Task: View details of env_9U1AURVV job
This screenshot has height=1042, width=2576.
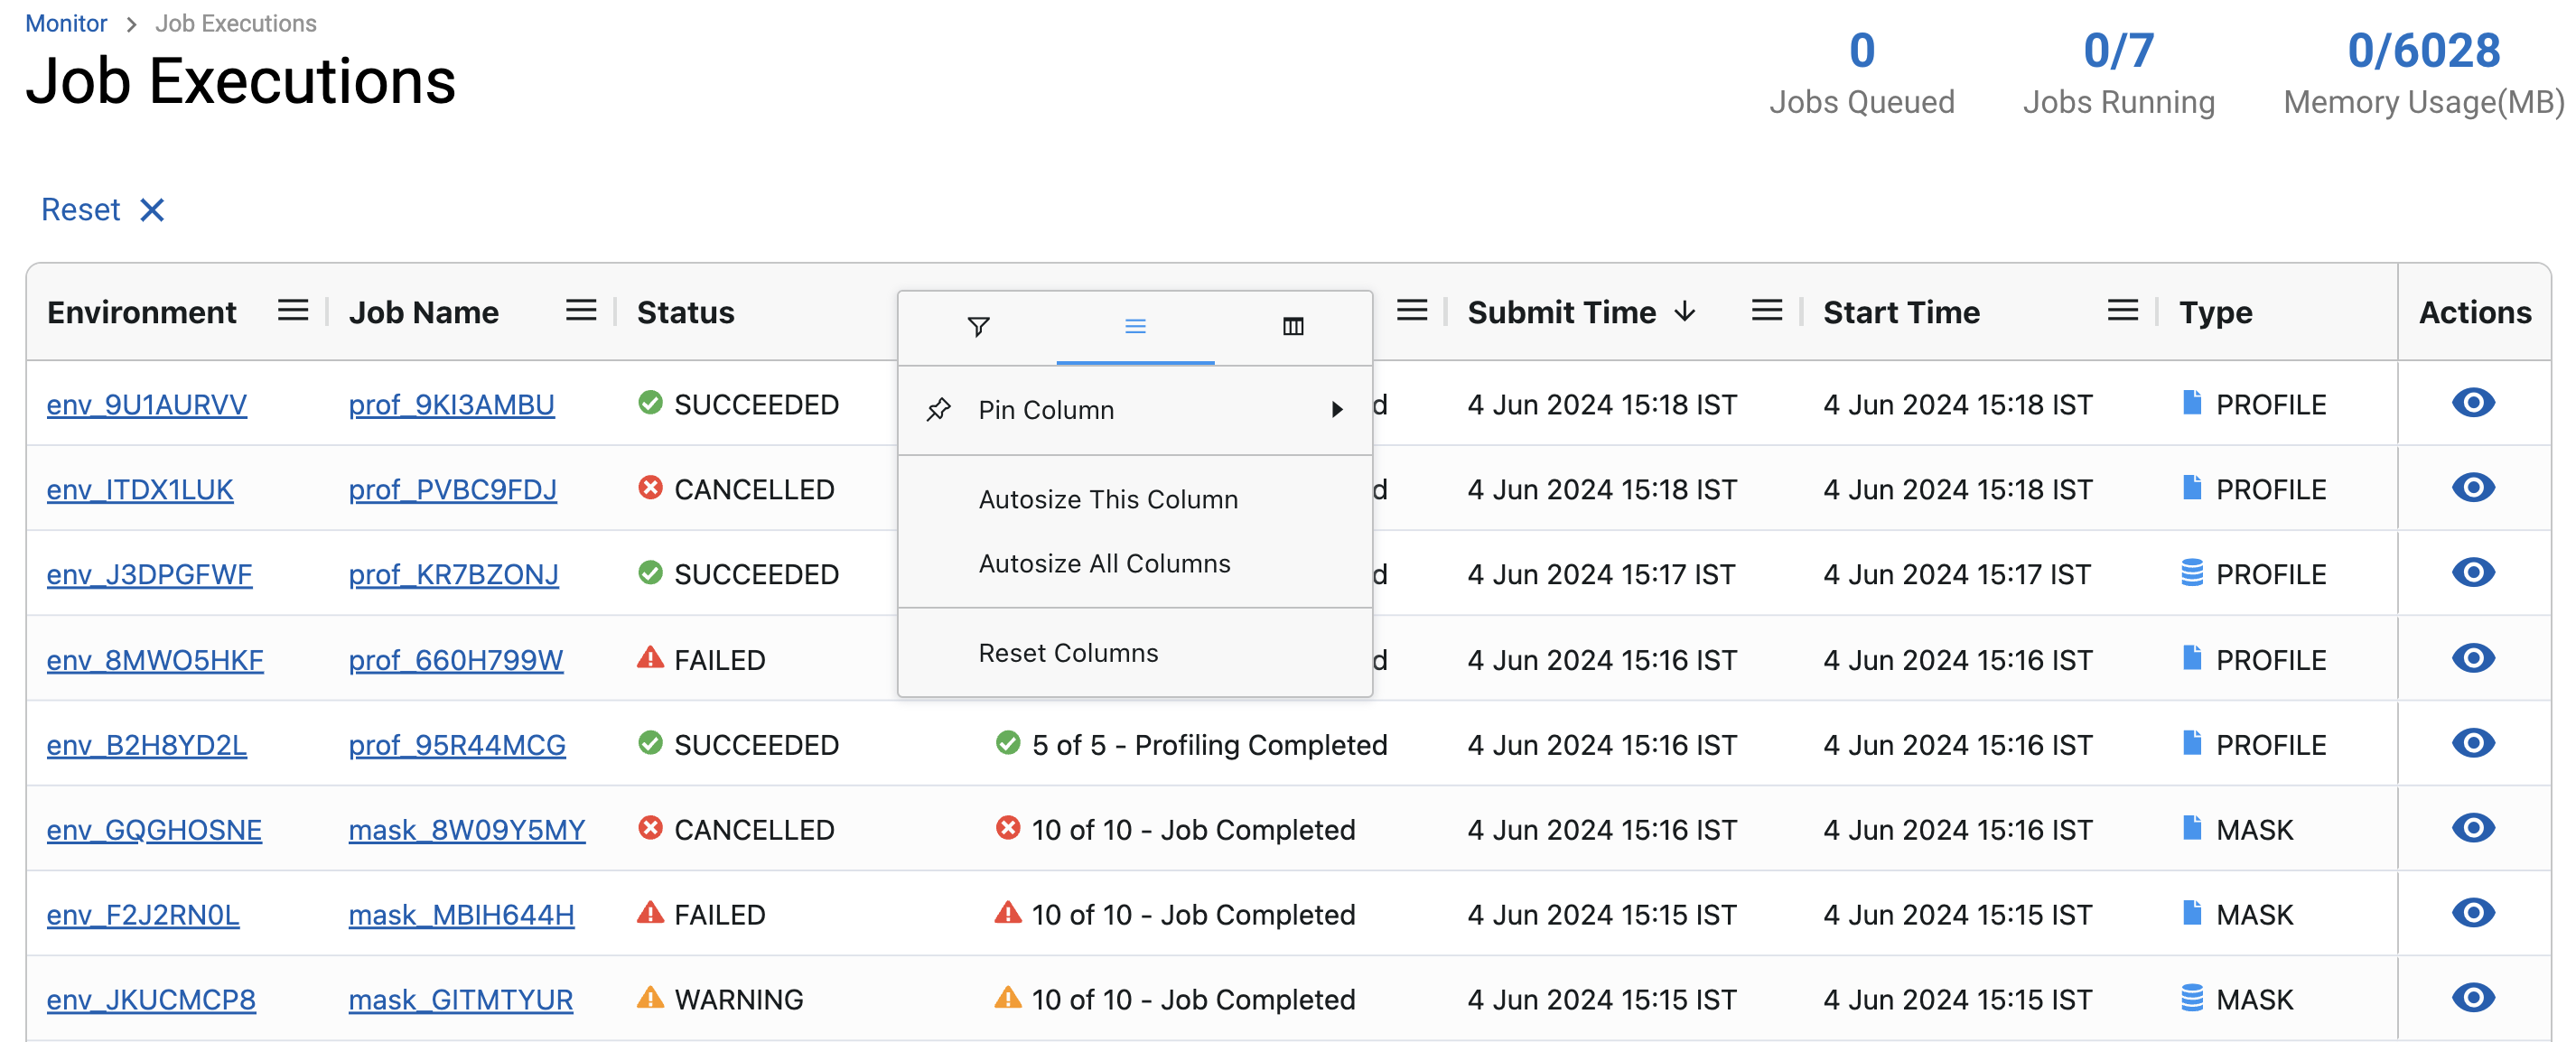Action: (2472, 403)
